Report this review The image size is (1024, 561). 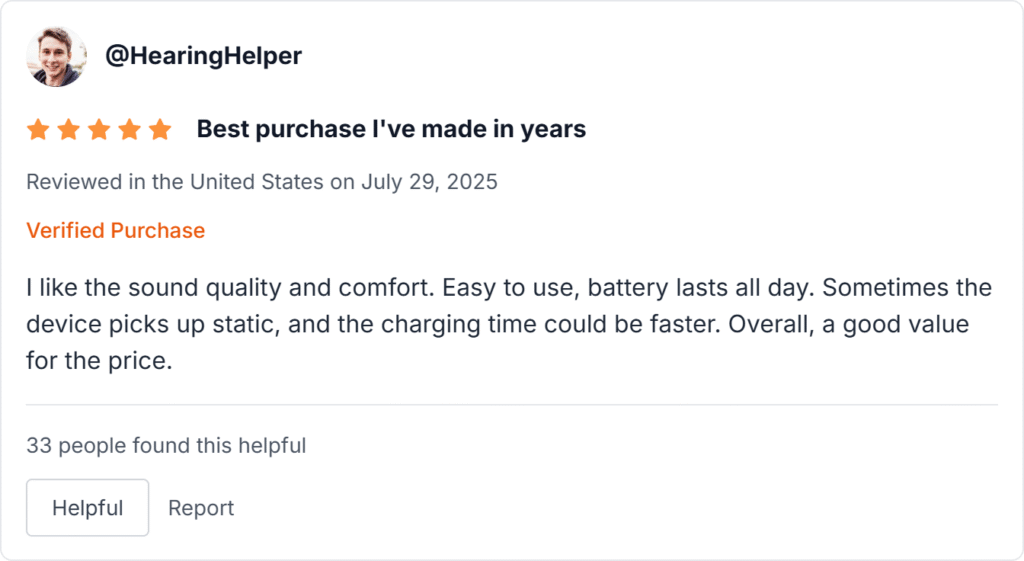pos(201,508)
